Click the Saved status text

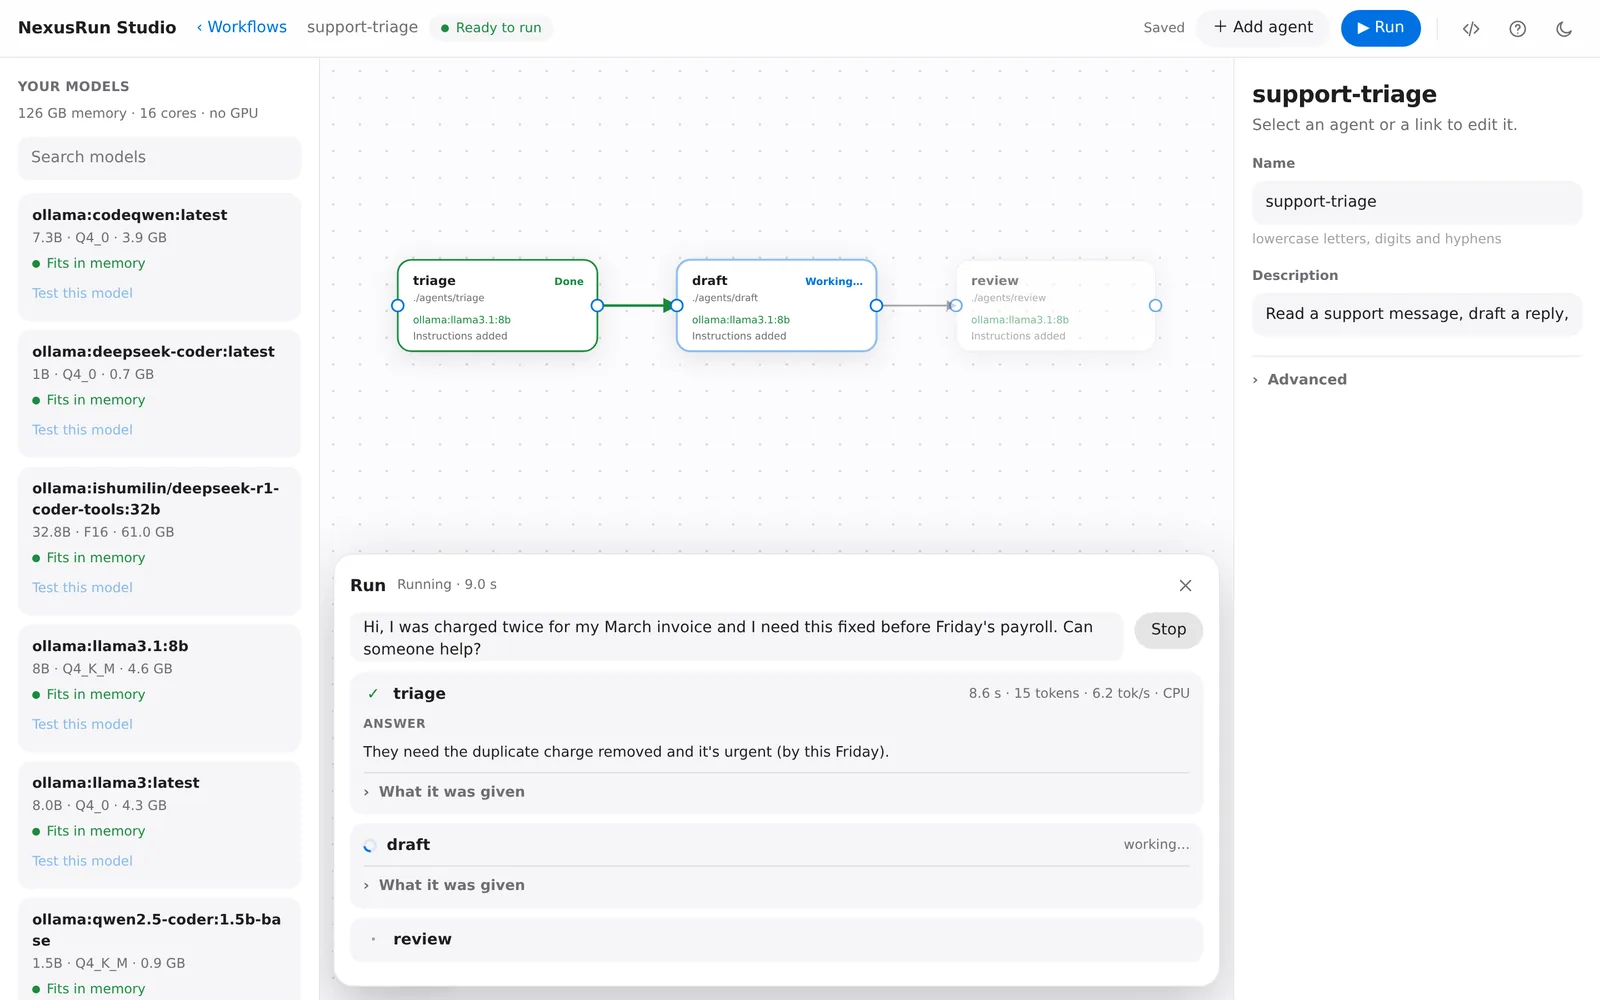tap(1164, 28)
